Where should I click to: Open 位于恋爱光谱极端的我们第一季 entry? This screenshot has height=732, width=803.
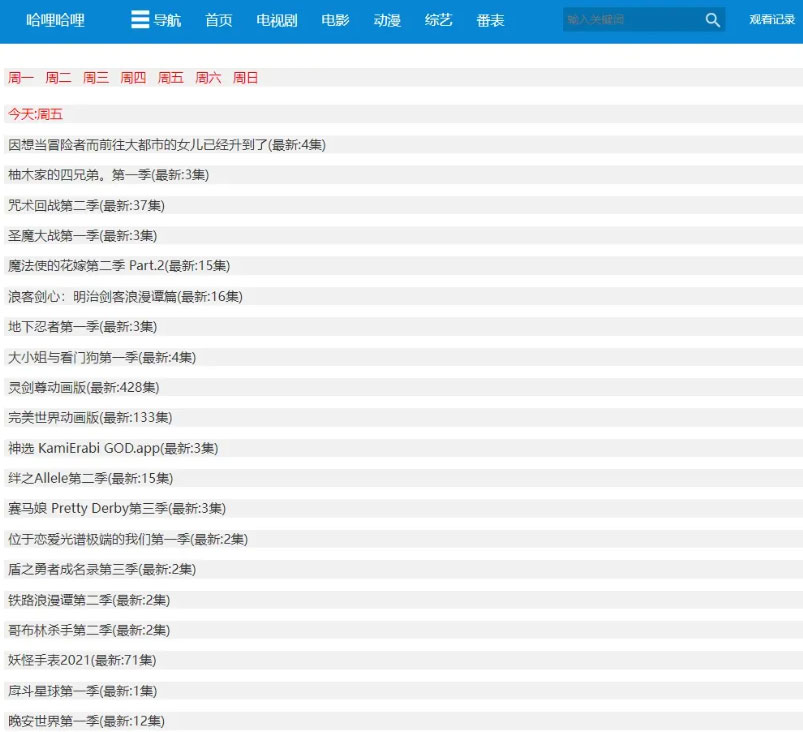(x=128, y=539)
